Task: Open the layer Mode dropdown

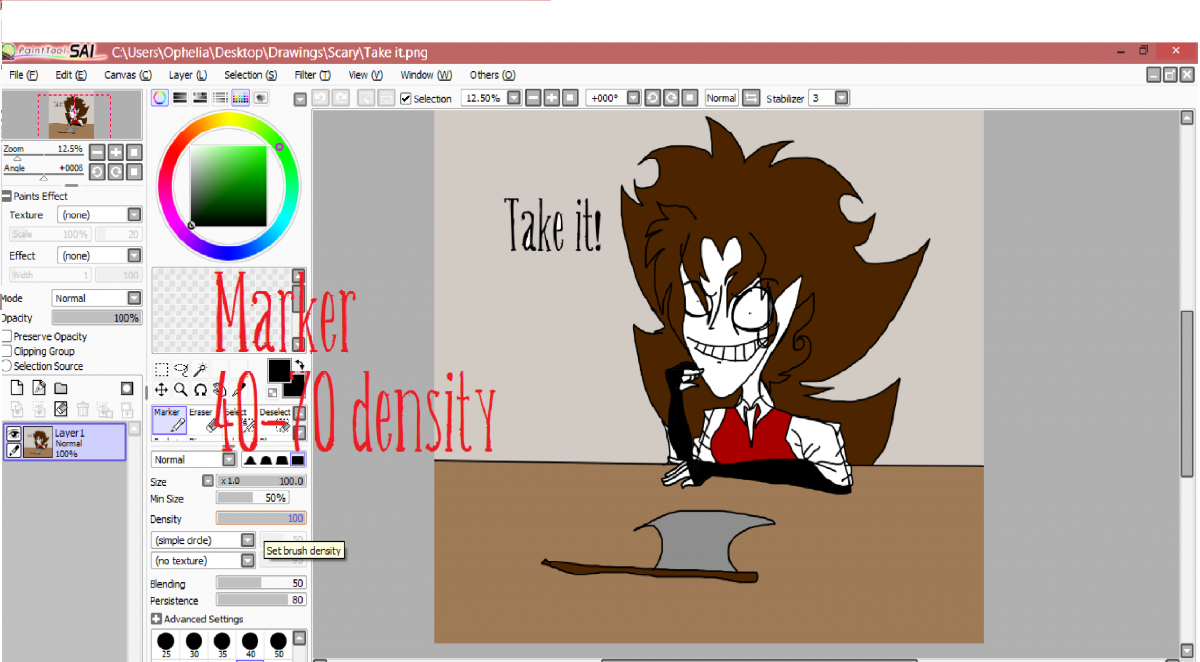Action: tap(135, 298)
